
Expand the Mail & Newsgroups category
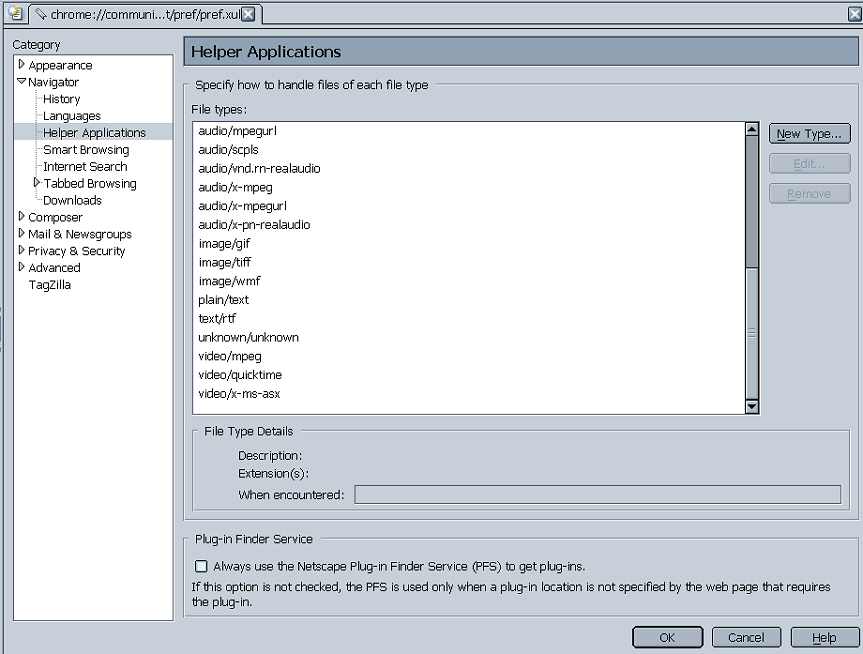click(x=21, y=234)
